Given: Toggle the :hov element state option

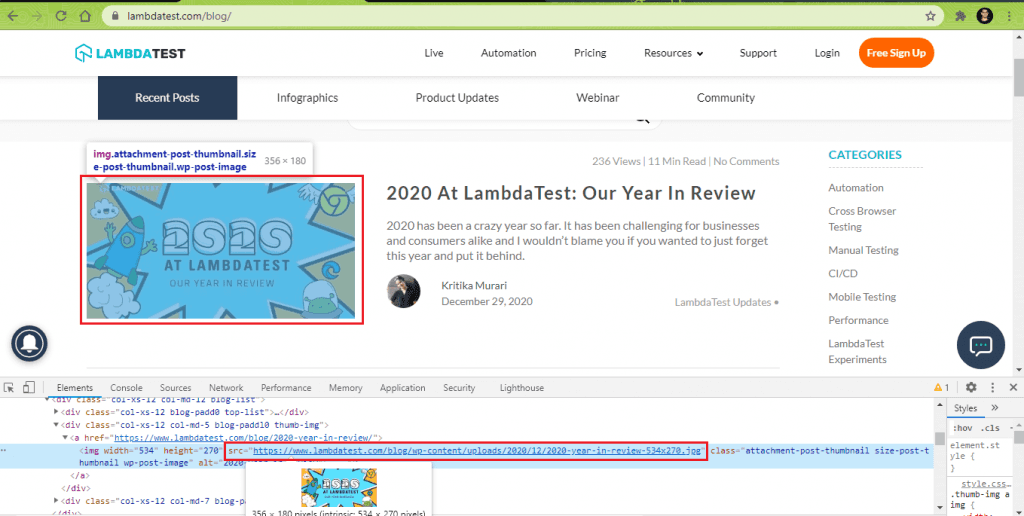Looking at the screenshot, I should click(x=963, y=428).
